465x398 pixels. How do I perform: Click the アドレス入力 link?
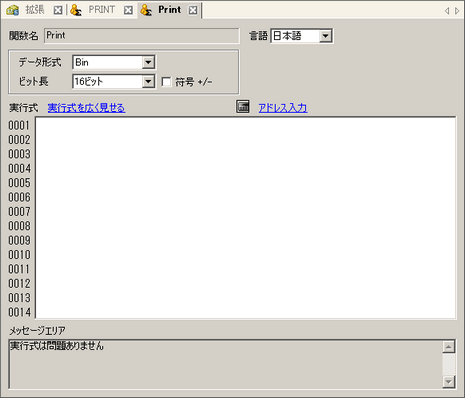coord(283,108)
